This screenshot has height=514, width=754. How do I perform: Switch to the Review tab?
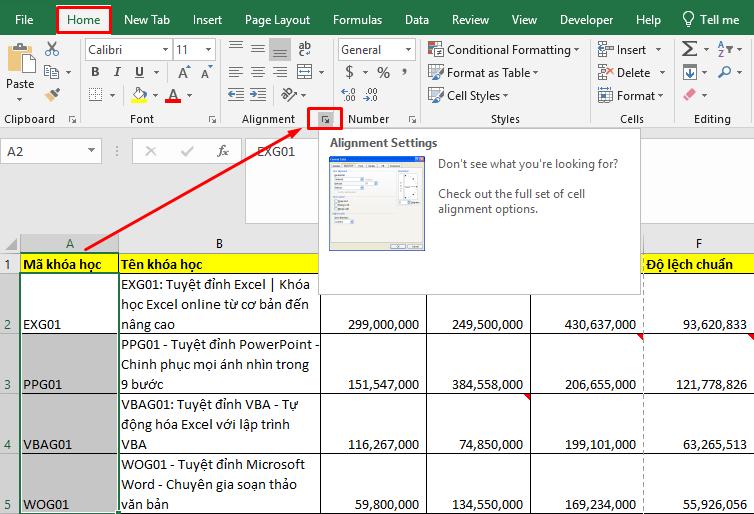[470, 20]
